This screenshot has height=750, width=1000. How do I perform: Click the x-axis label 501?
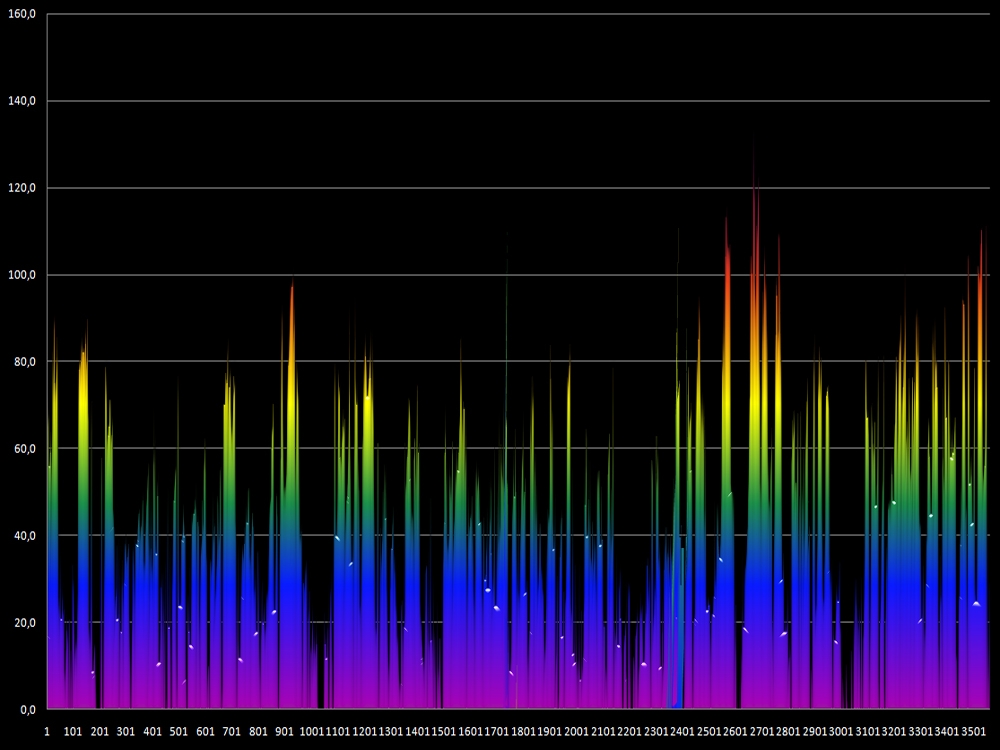tap(179, 732)
